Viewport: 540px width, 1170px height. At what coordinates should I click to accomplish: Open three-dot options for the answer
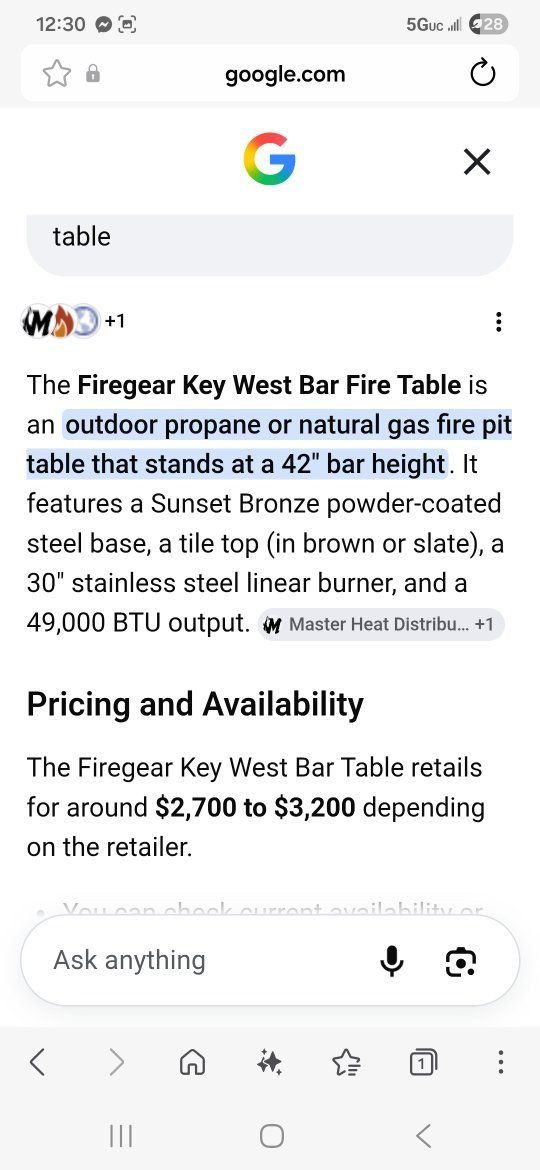pyautogui.click(x=498, y=322)
